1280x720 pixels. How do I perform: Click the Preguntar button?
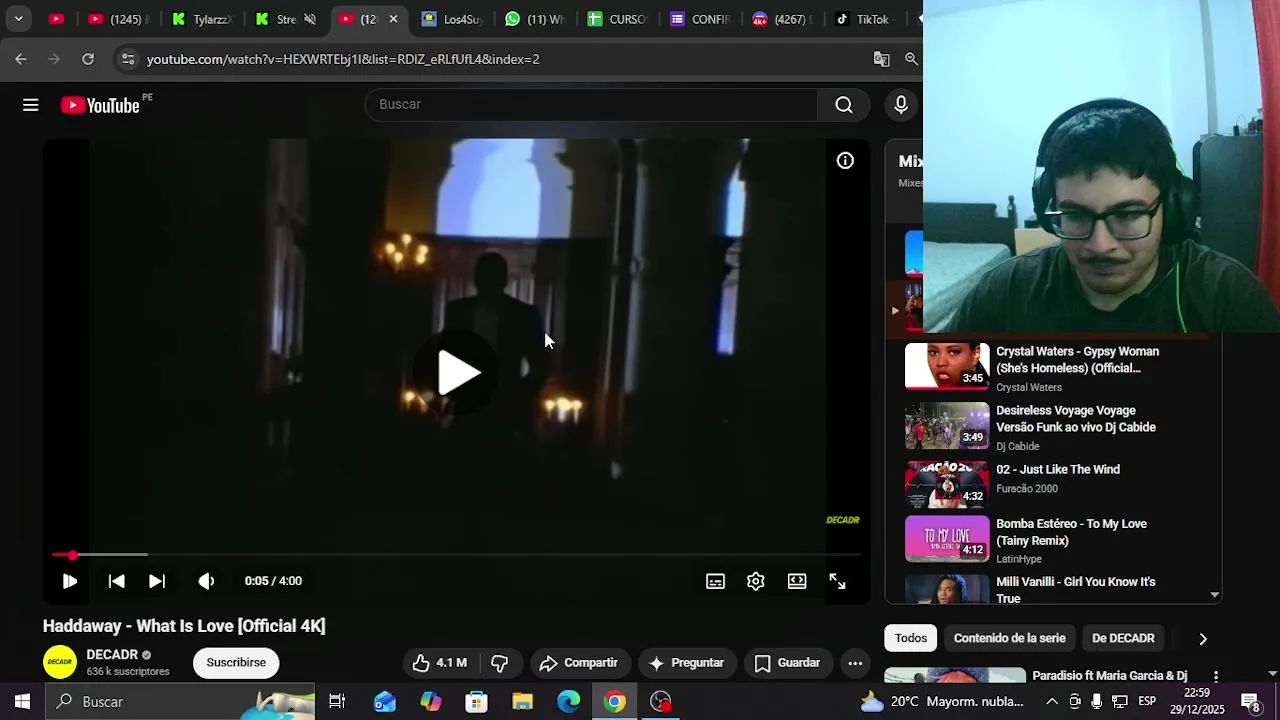(686, 663)
